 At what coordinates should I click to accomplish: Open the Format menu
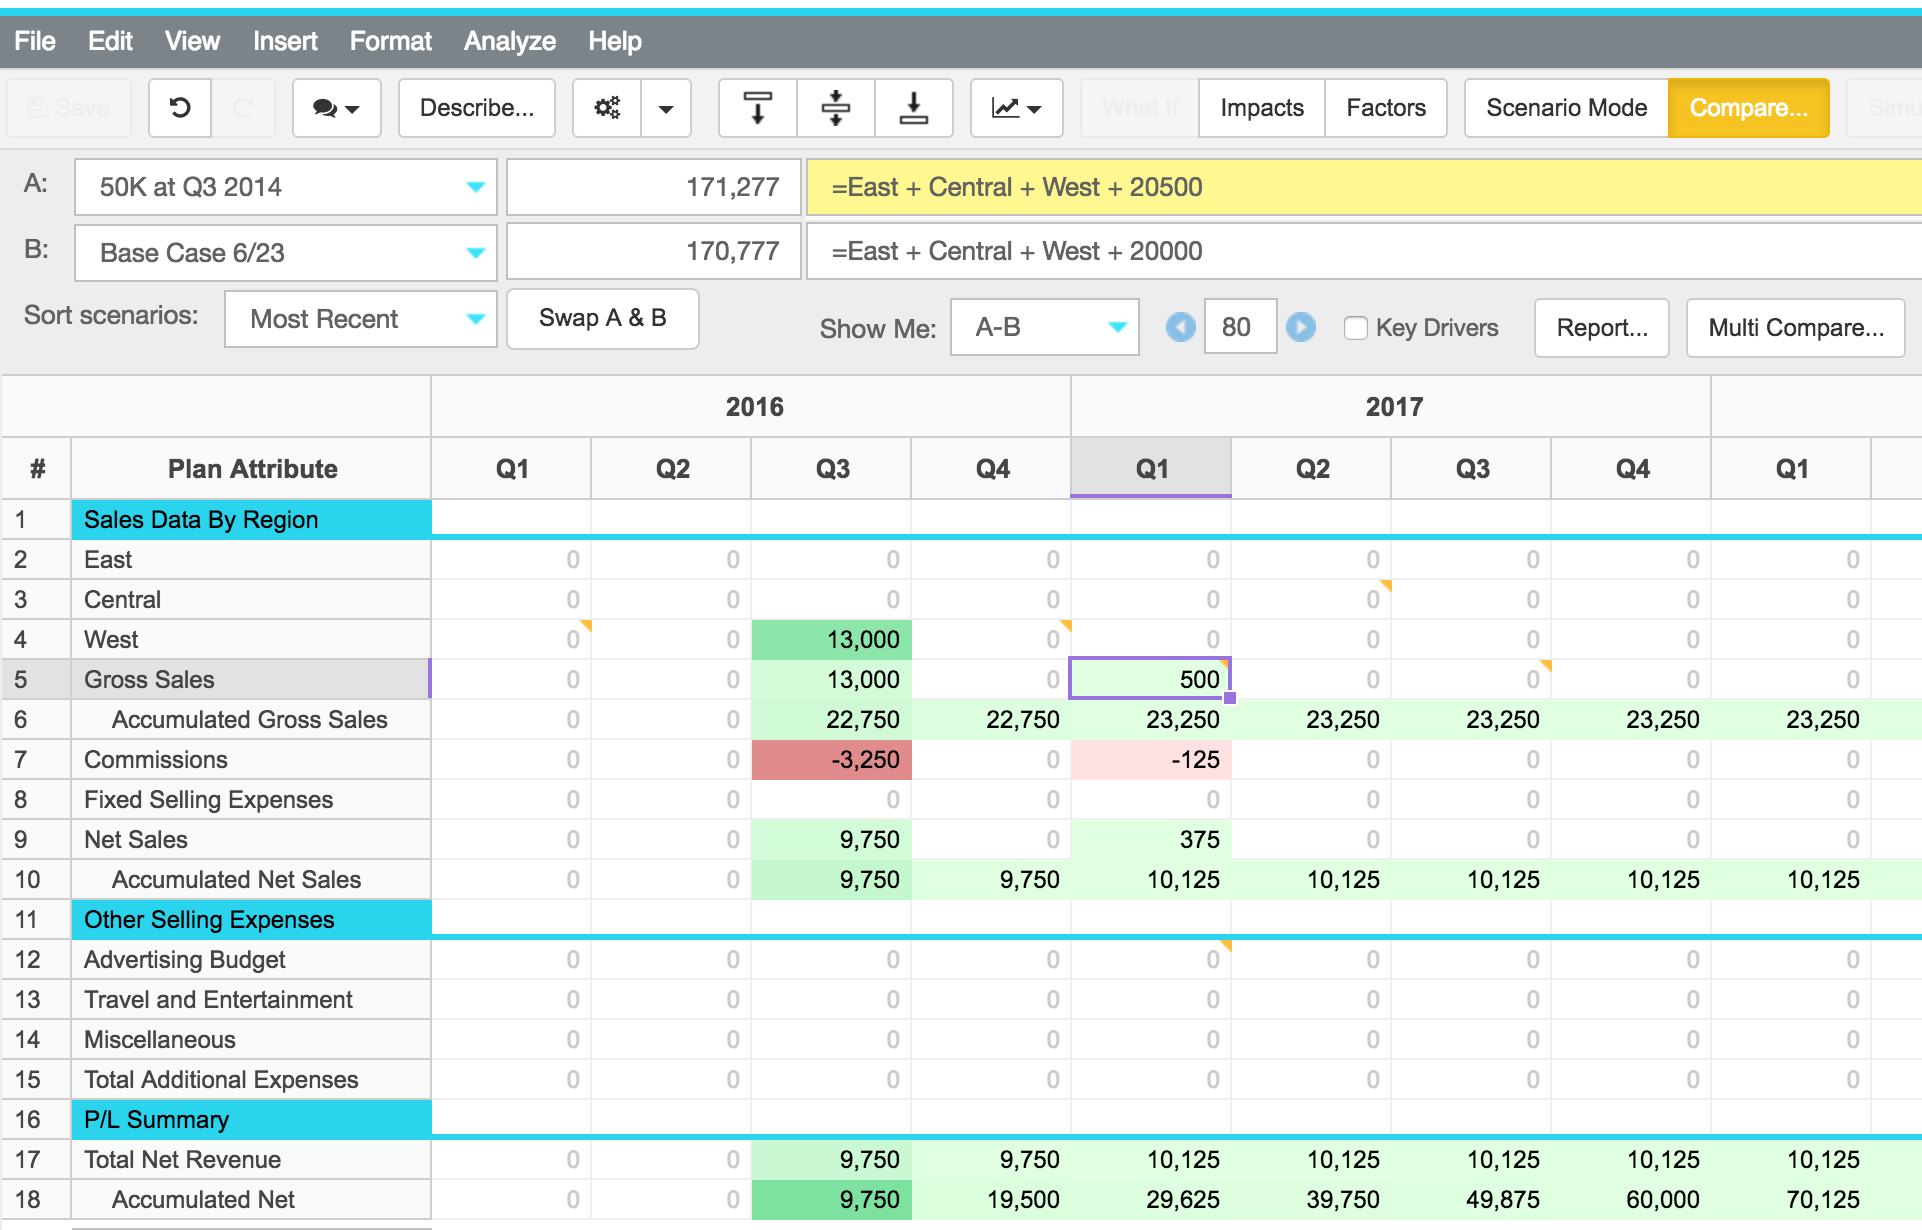coord(390,41)
